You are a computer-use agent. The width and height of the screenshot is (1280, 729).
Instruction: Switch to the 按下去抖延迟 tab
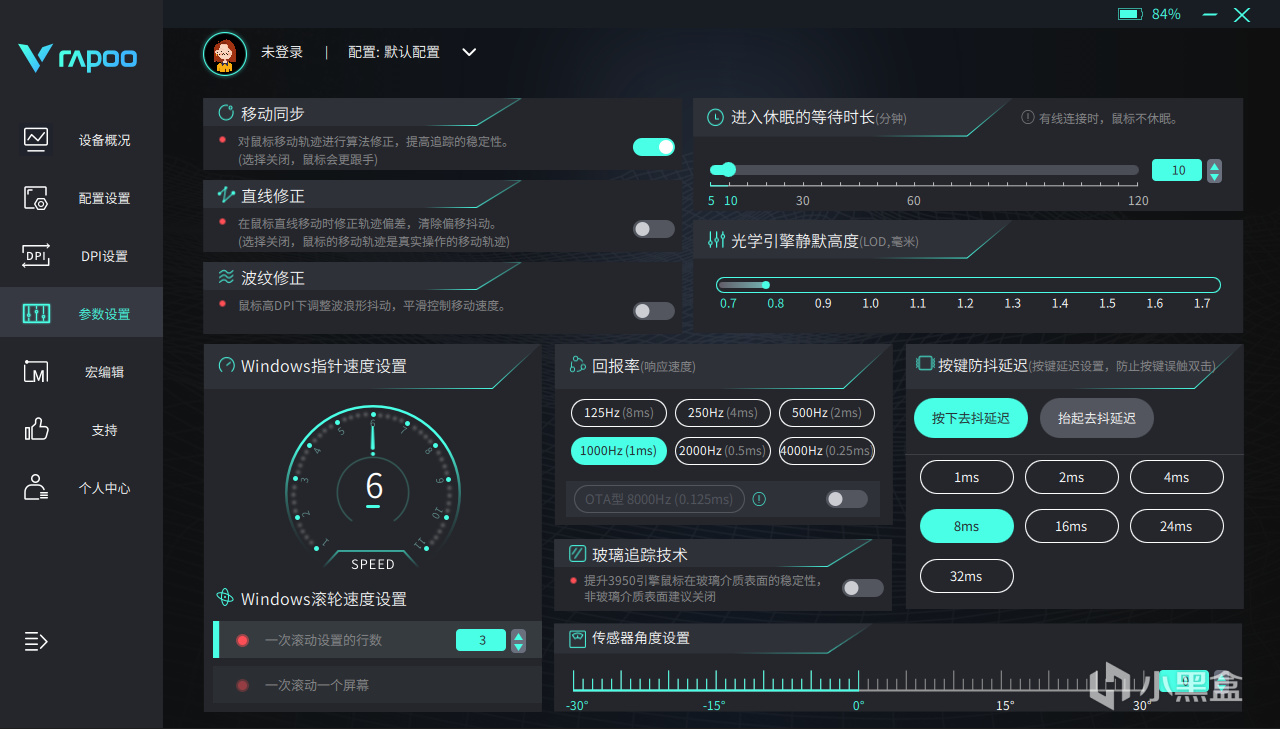point(970,418)
